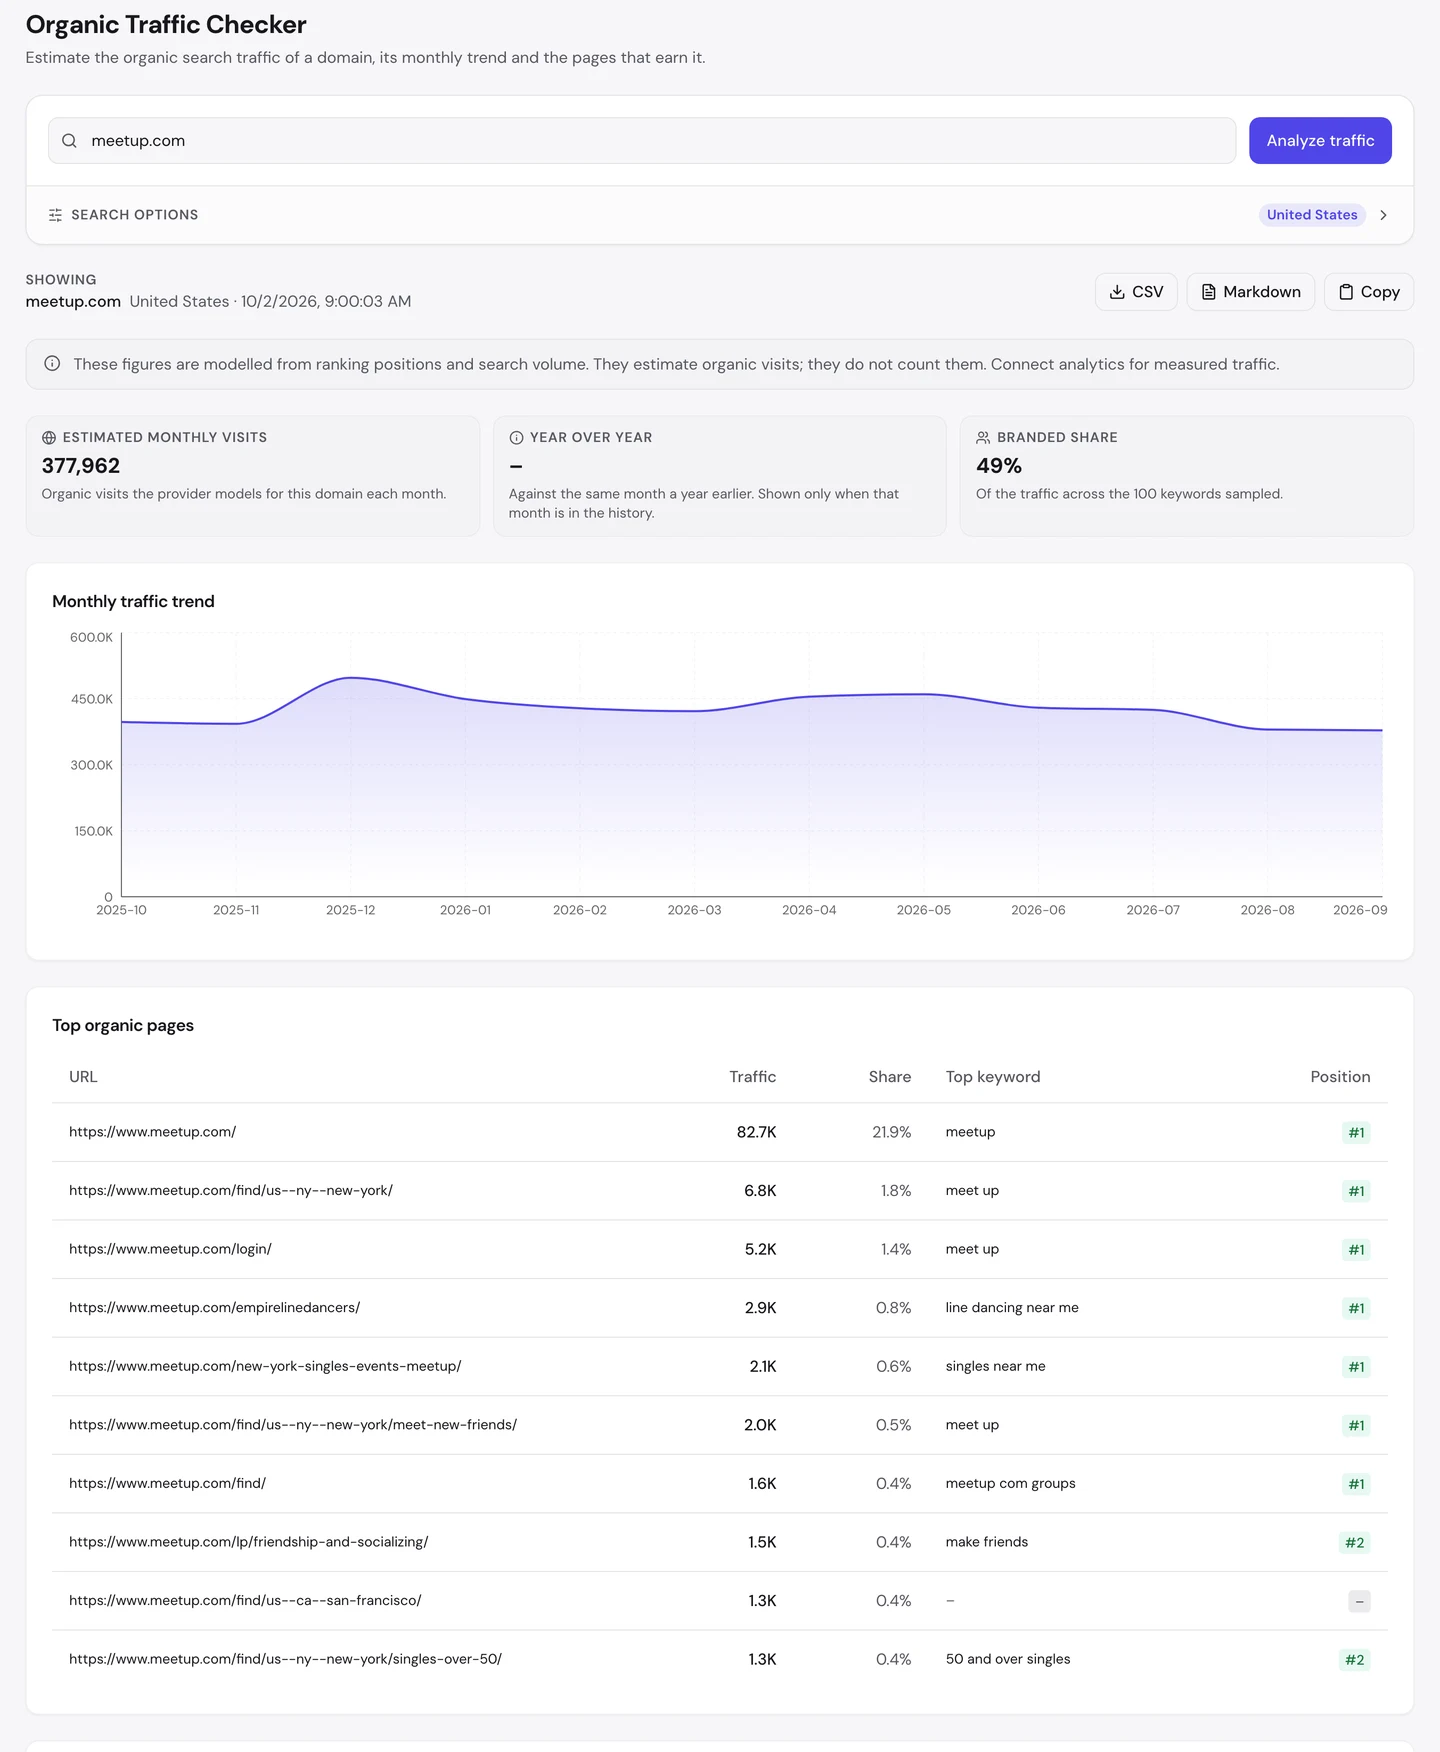Click the Search Options sliders icon
The width and height of the screenshot is (1440, 1752).
coord(55,215)
